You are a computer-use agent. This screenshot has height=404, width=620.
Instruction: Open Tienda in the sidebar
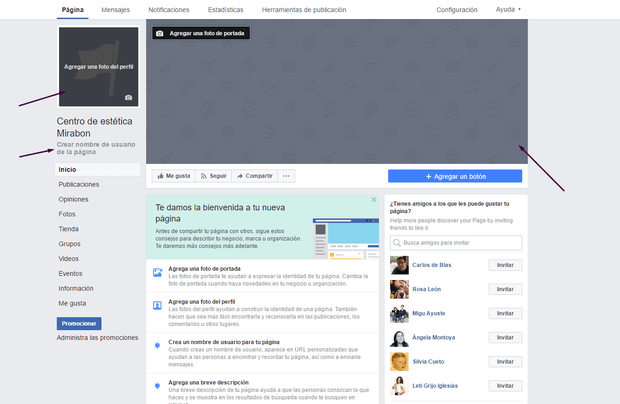click(x=68, y=229)
